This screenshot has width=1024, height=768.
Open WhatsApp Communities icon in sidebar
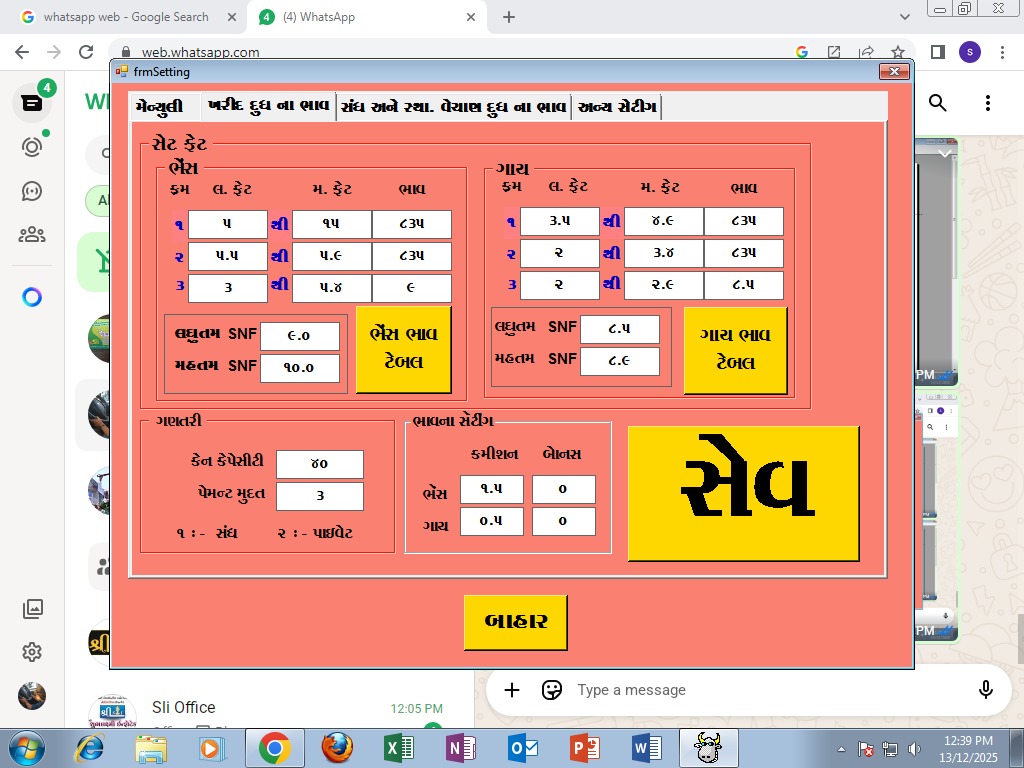click(32, 235)
